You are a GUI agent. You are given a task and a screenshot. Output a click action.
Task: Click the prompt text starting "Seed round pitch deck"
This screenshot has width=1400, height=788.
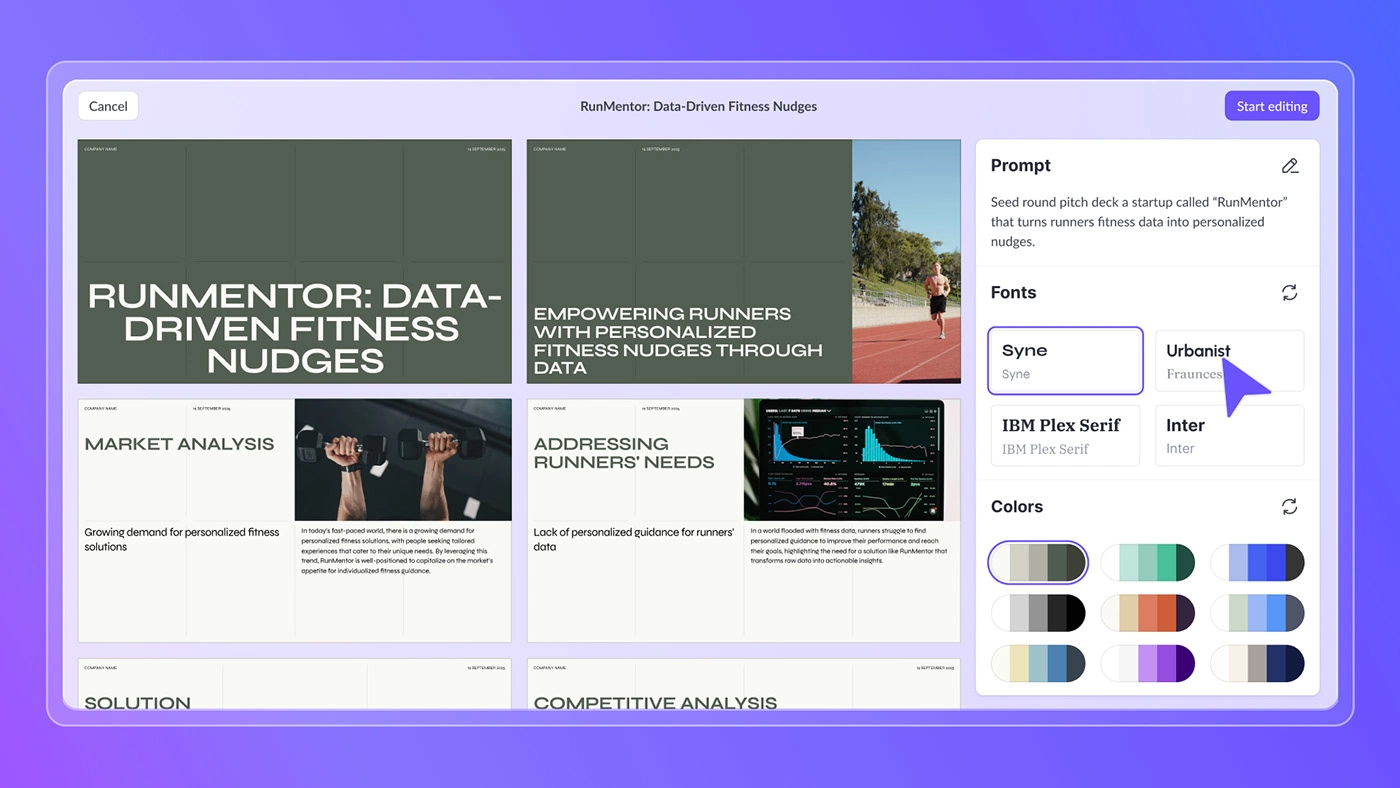1140,222
